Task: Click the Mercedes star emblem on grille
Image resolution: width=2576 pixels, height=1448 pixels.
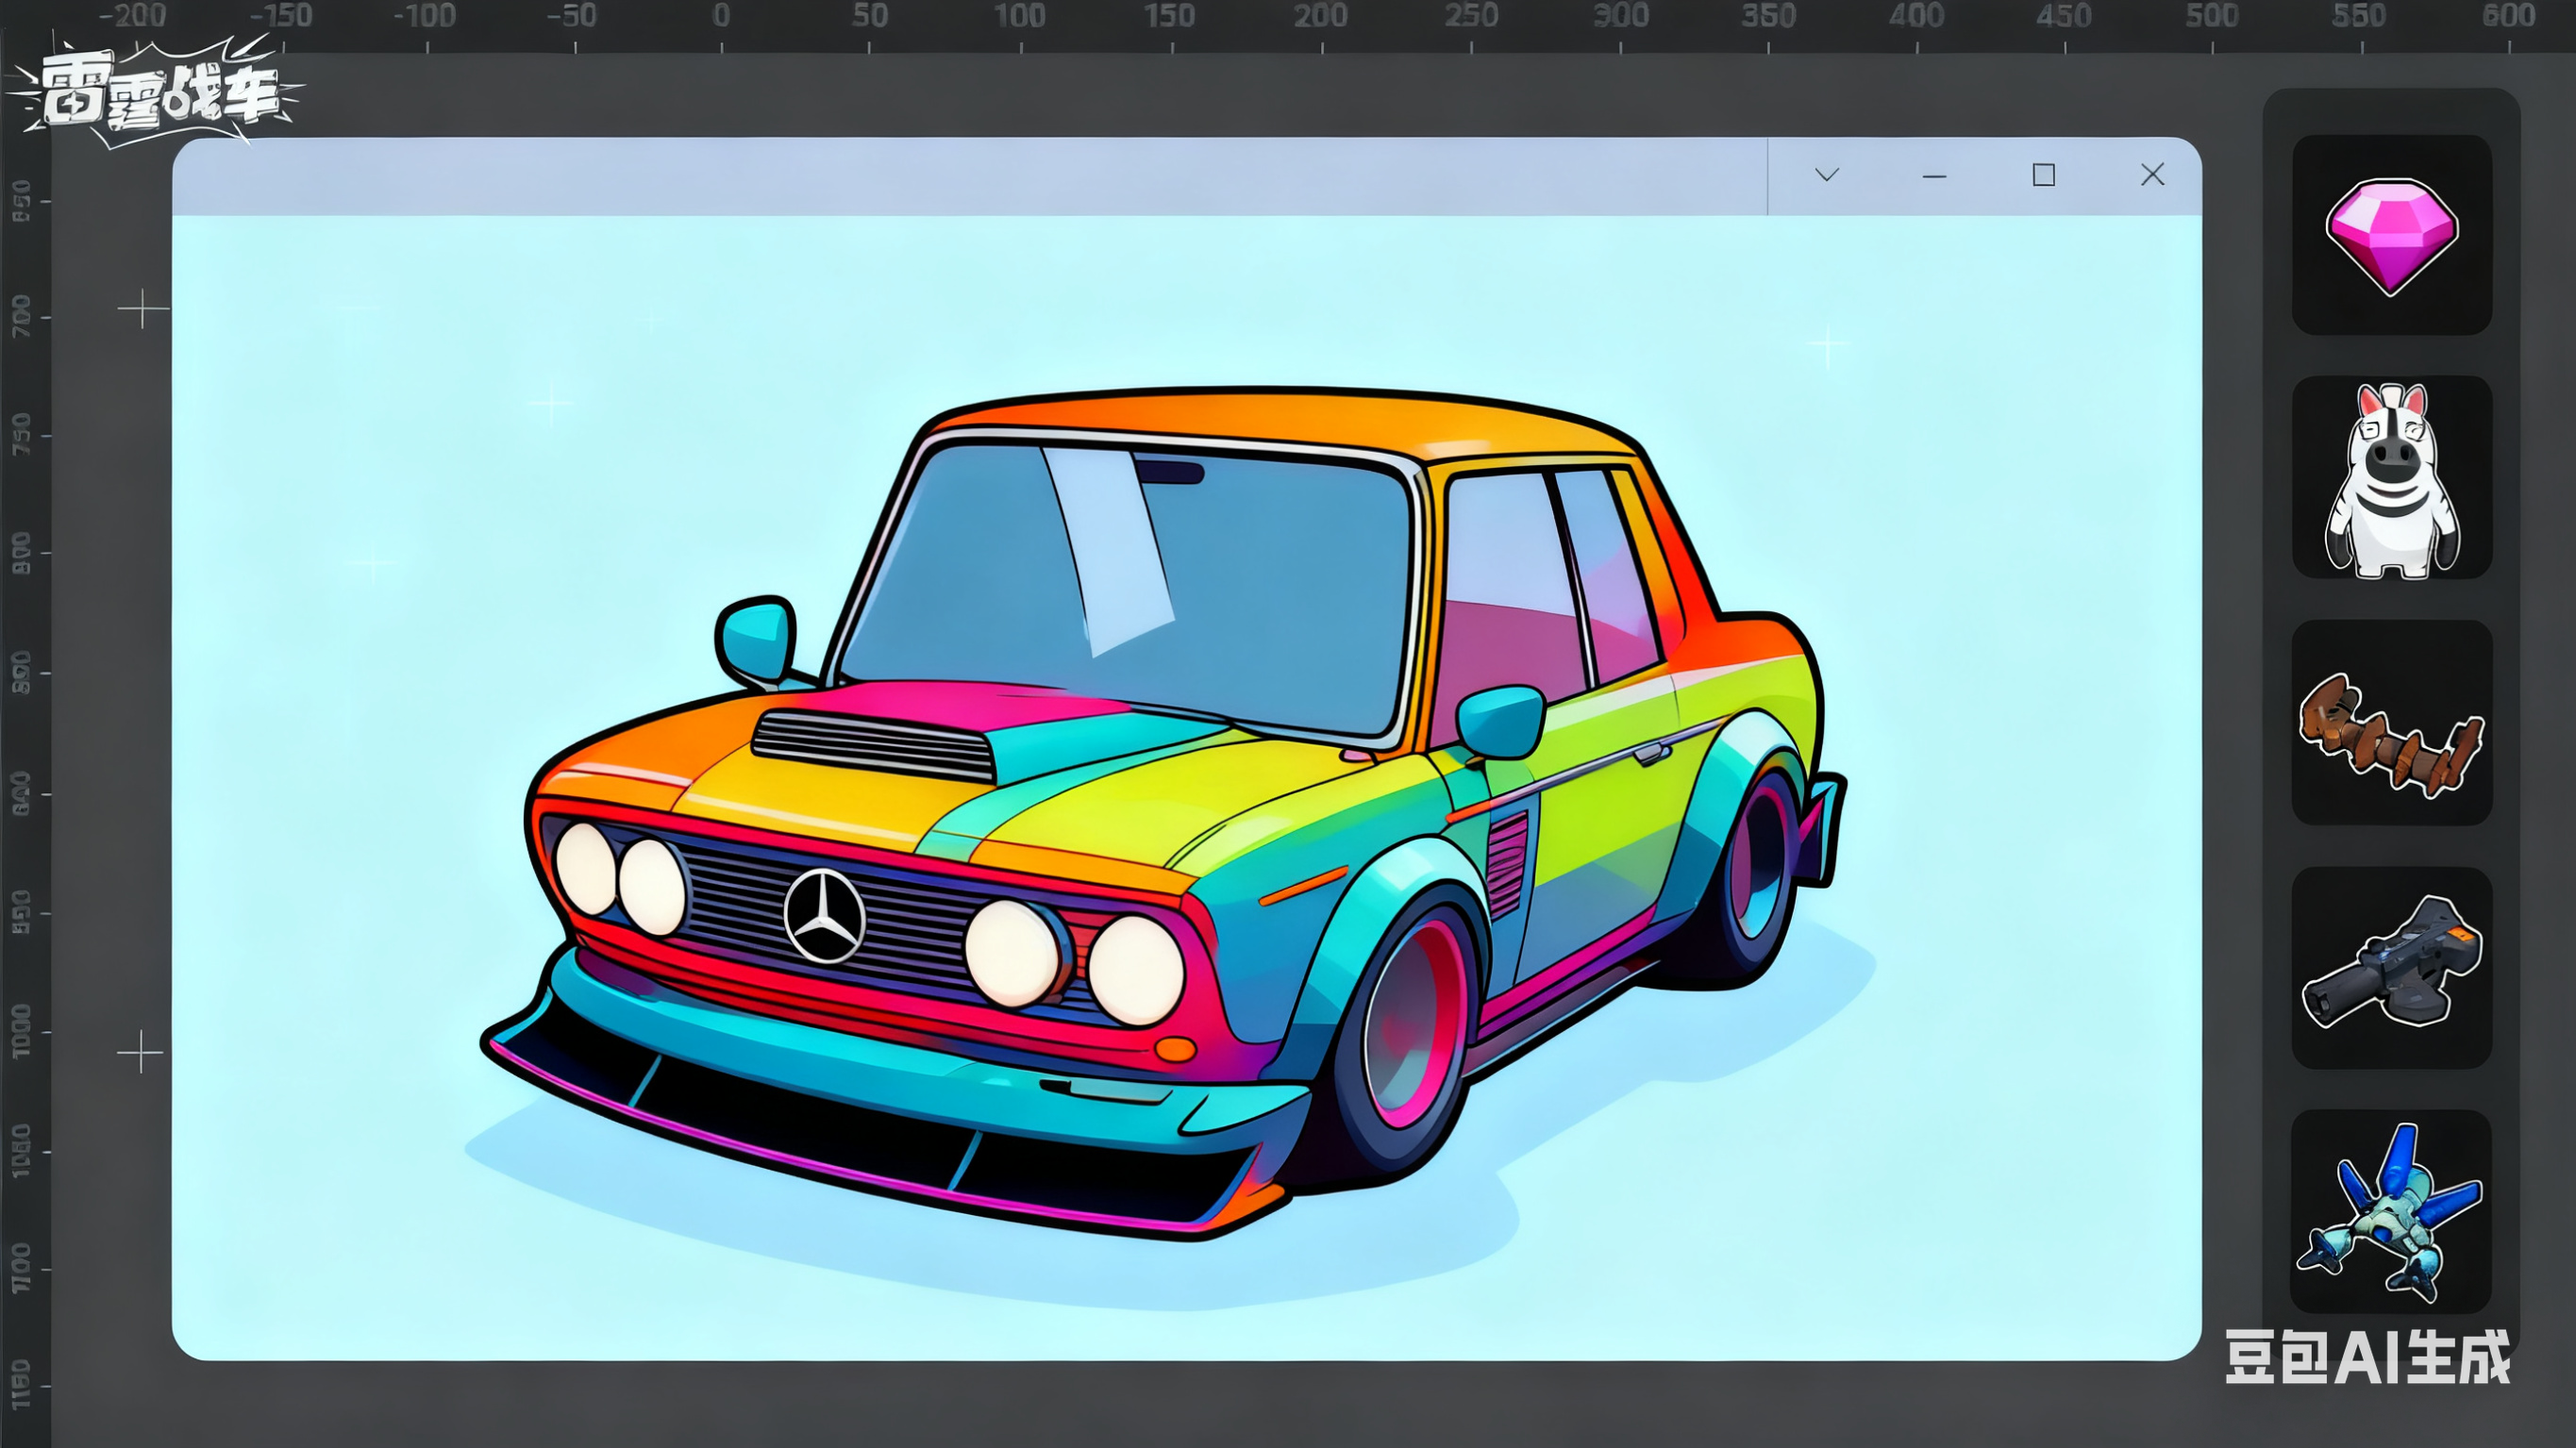Action: point(825,915)
